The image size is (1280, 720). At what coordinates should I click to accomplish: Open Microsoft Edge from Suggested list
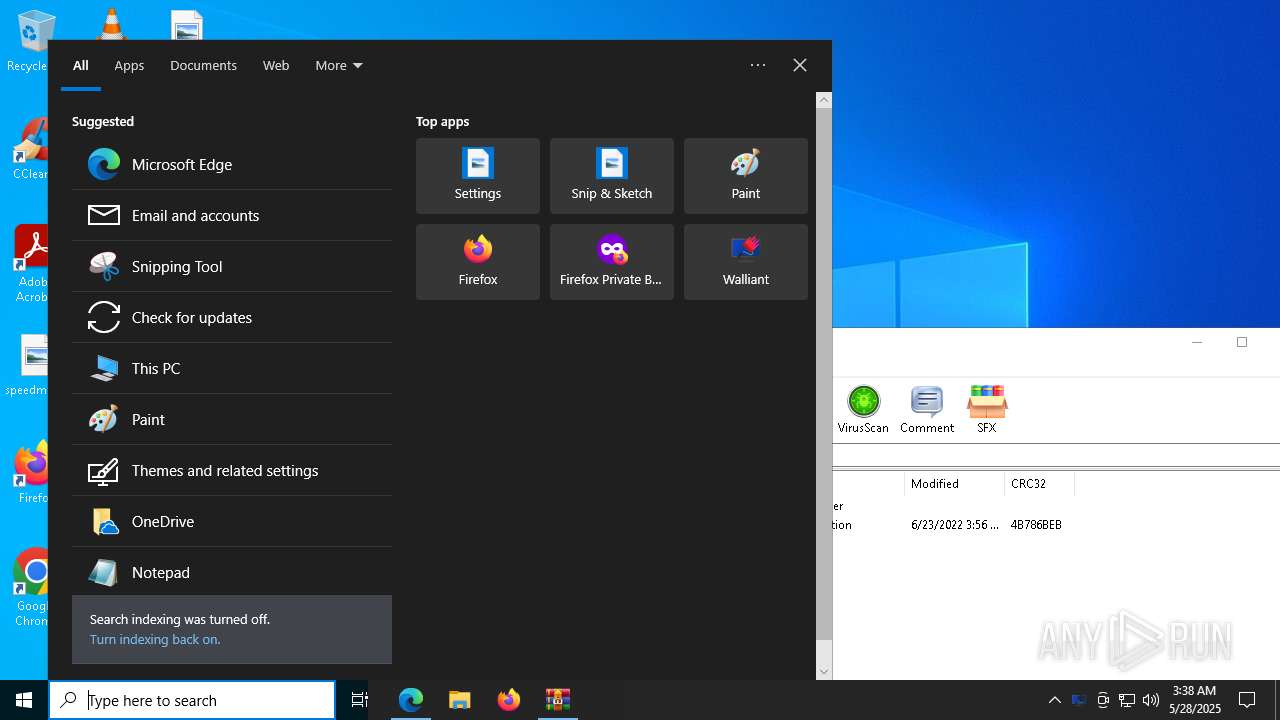(x=232, y=164)
